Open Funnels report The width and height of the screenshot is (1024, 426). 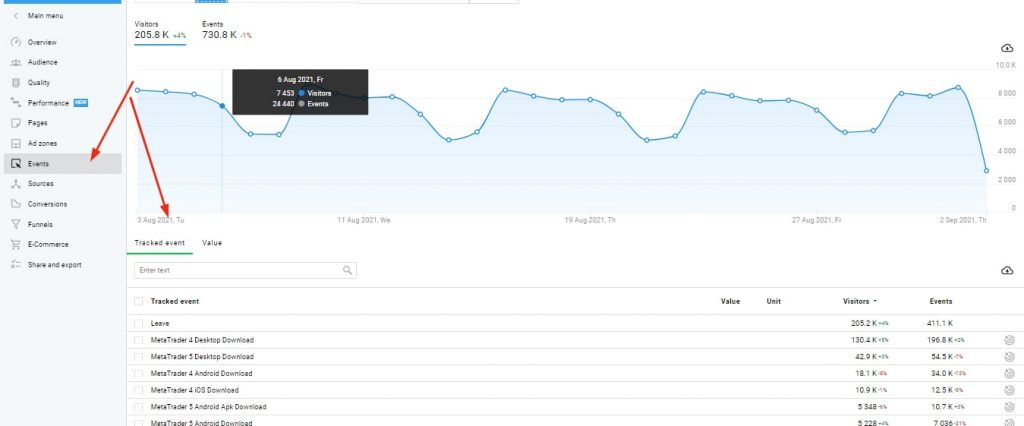pyautogui.click(x=40, y=225)
